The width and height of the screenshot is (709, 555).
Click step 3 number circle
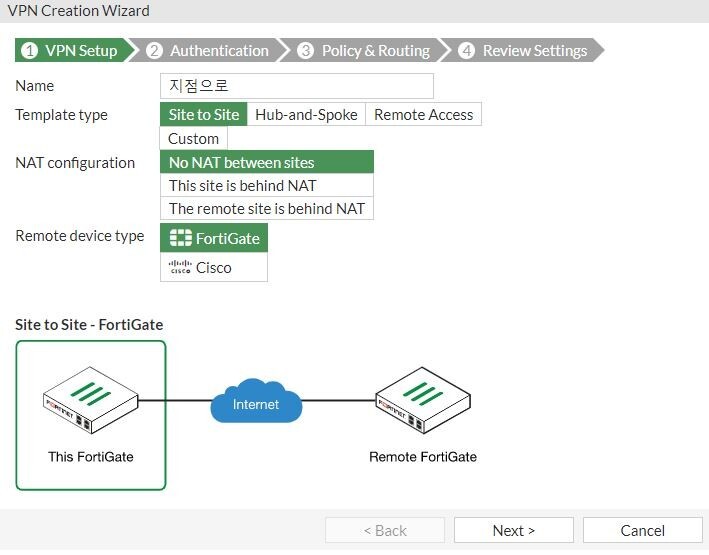306,50
